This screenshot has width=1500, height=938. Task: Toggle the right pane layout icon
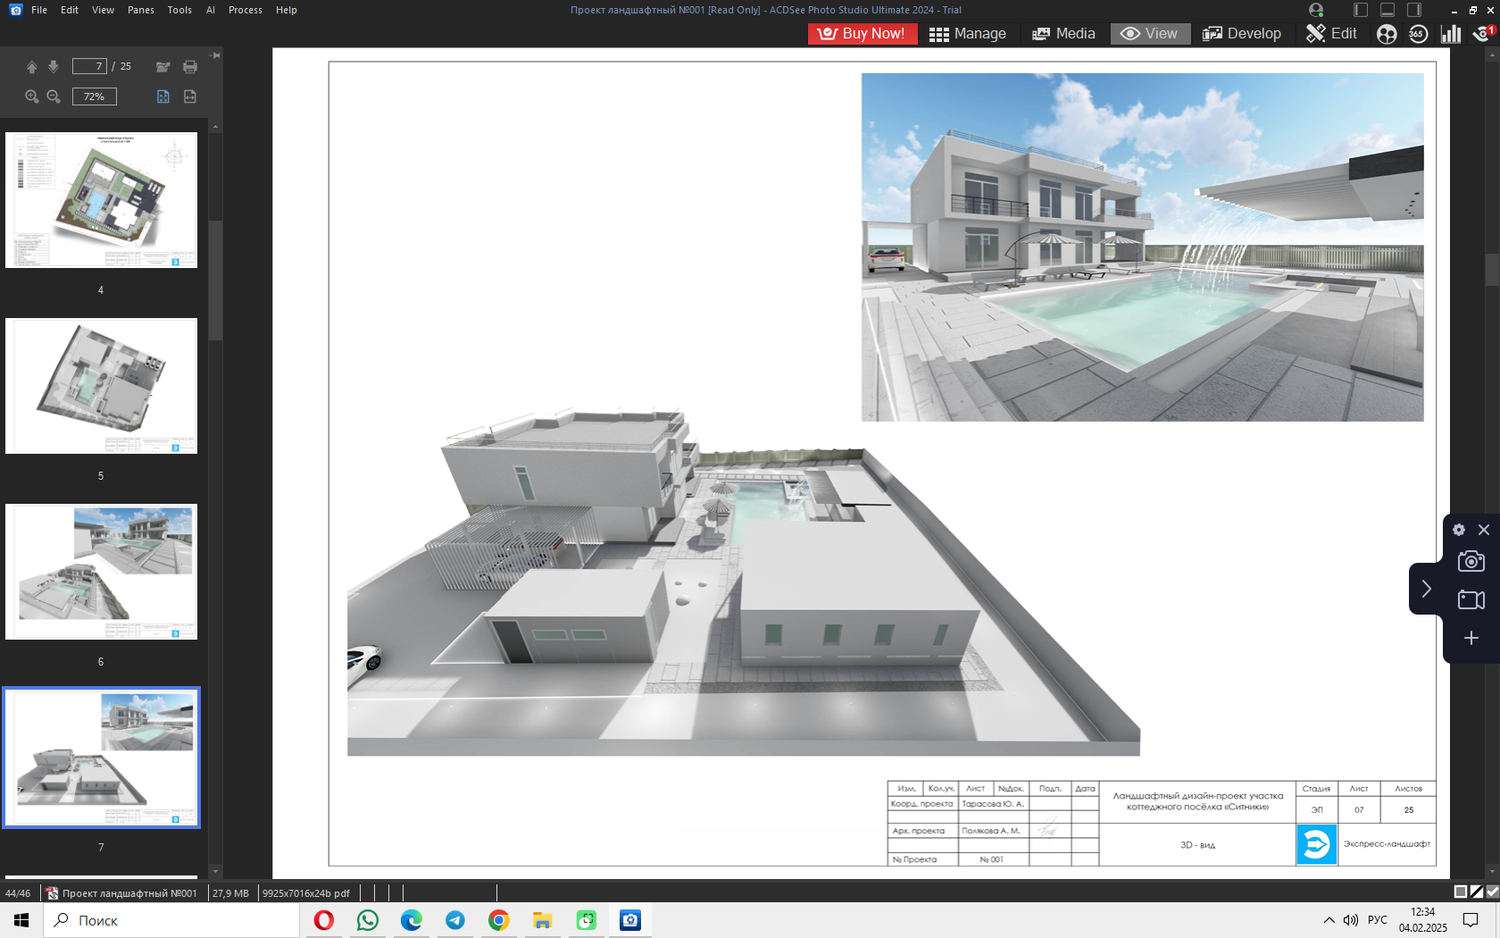click(1414, 10)
